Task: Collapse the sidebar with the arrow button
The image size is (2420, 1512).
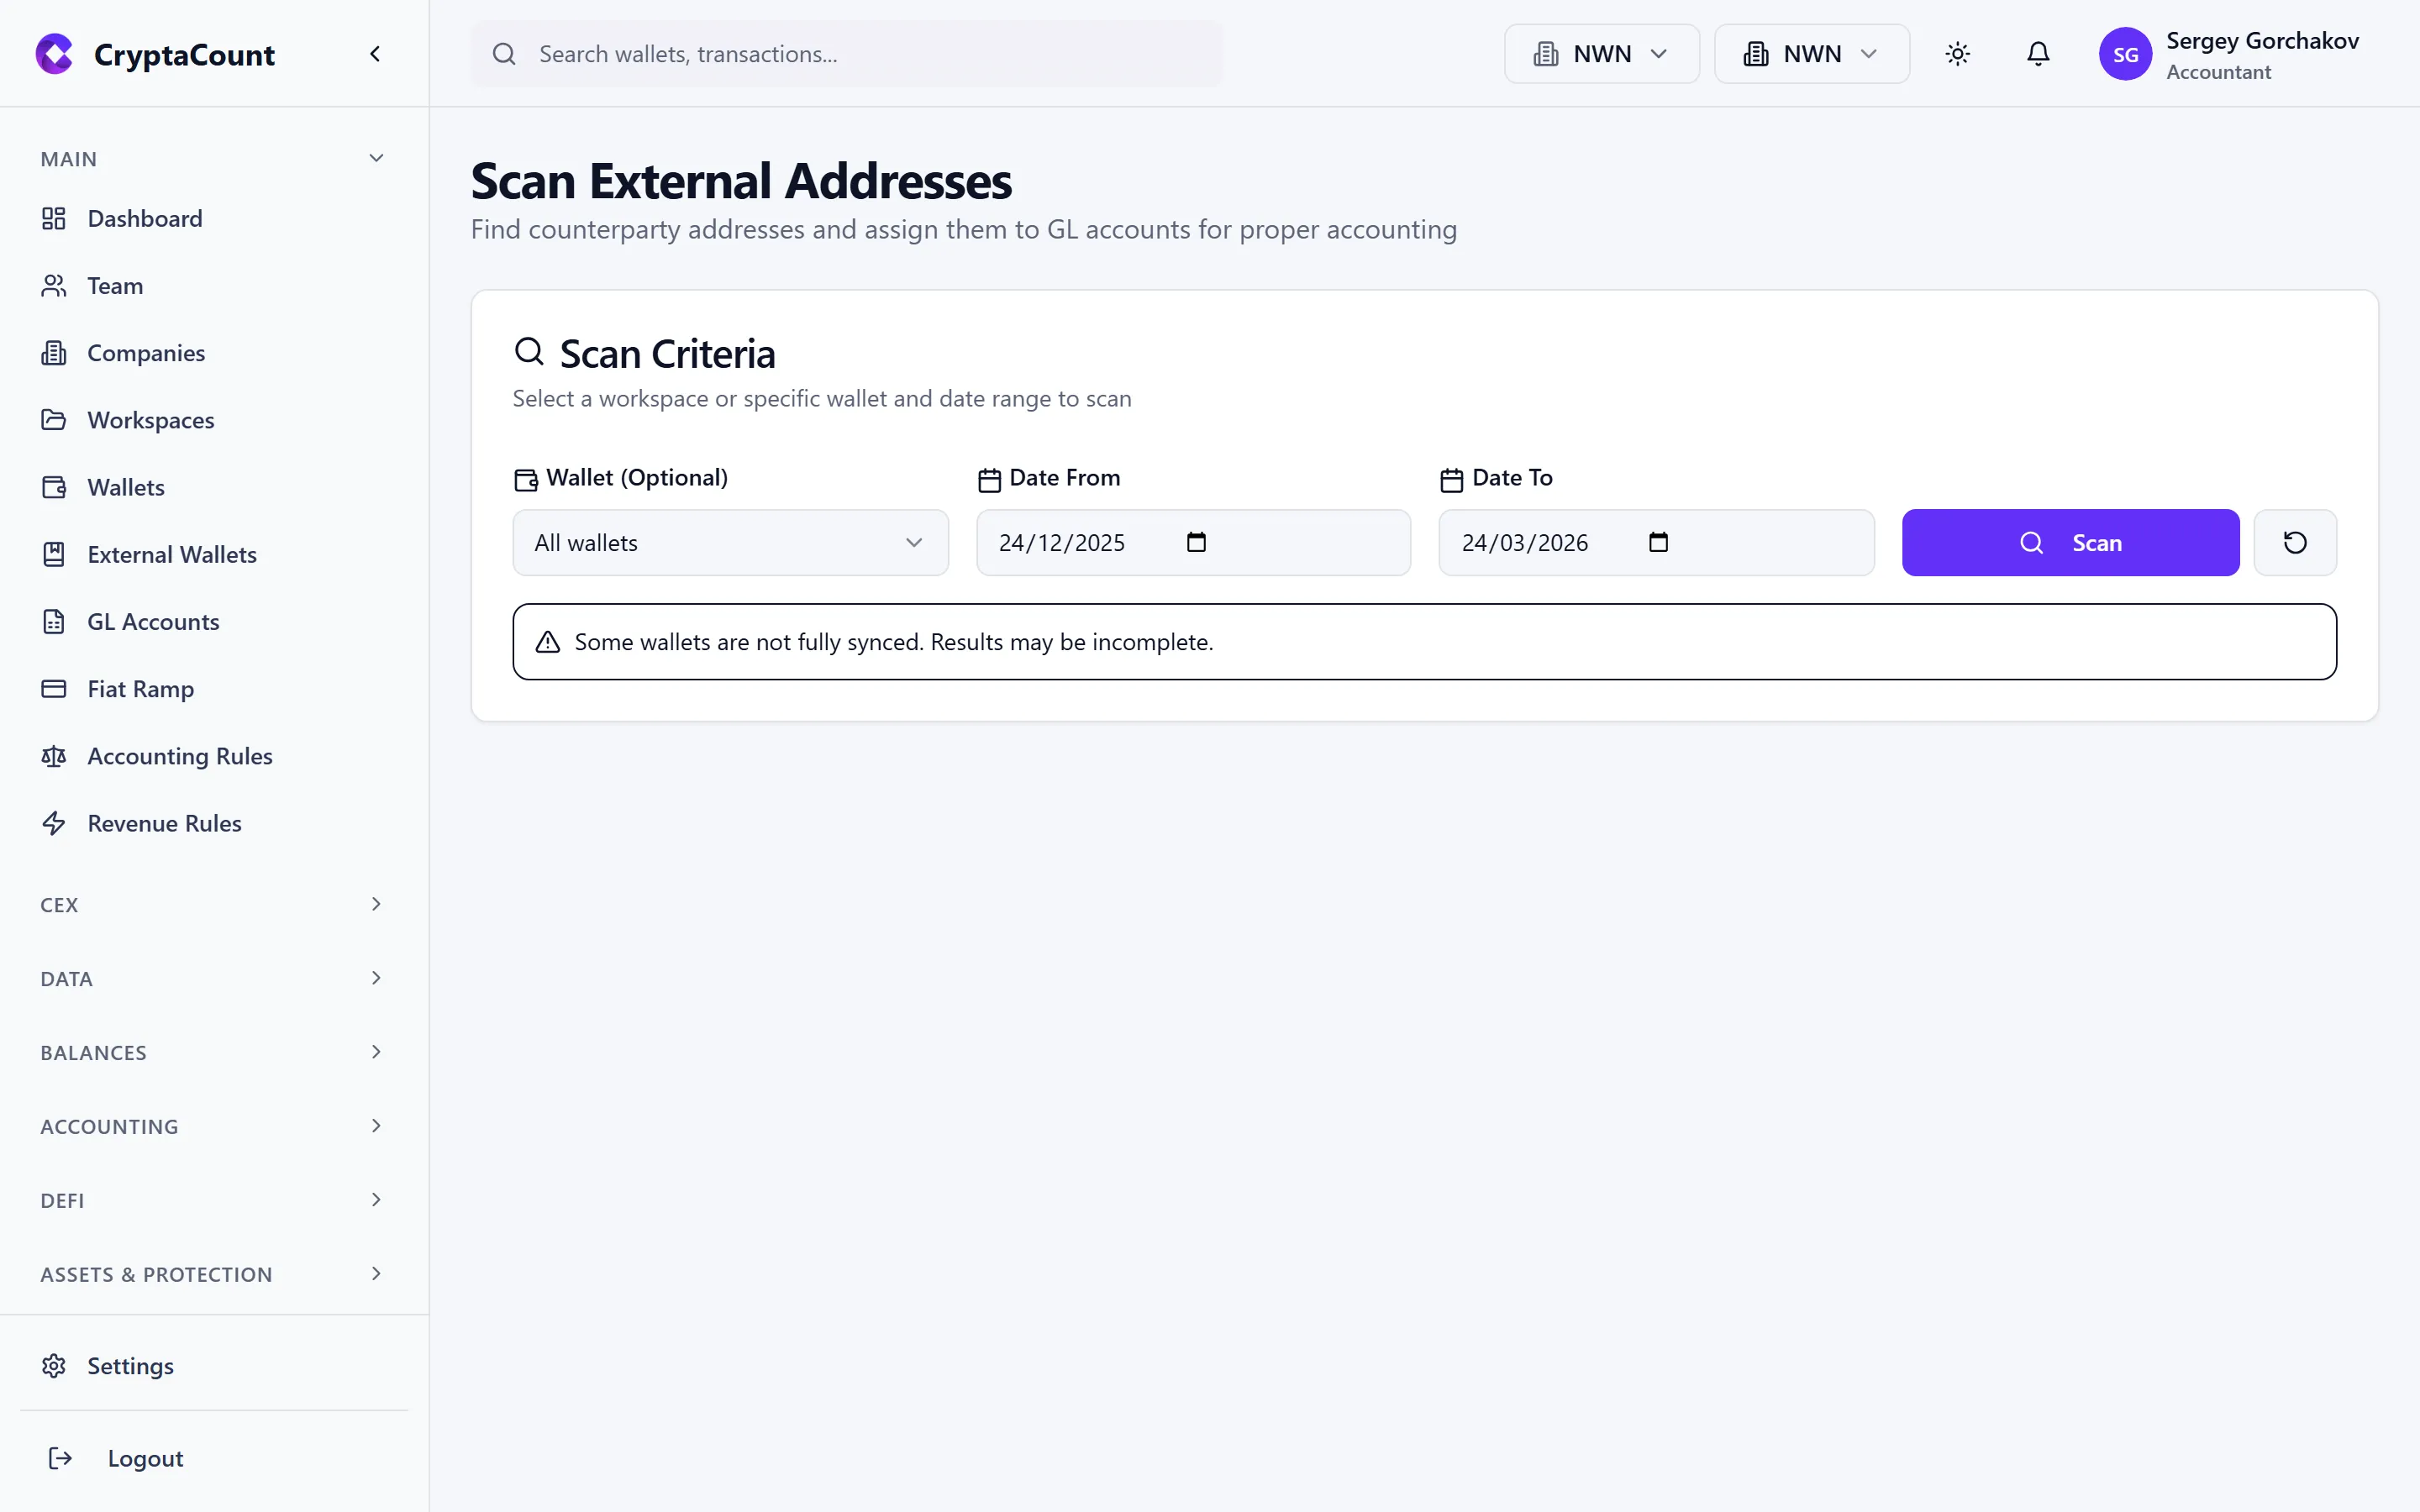Action: click(375, 53)
